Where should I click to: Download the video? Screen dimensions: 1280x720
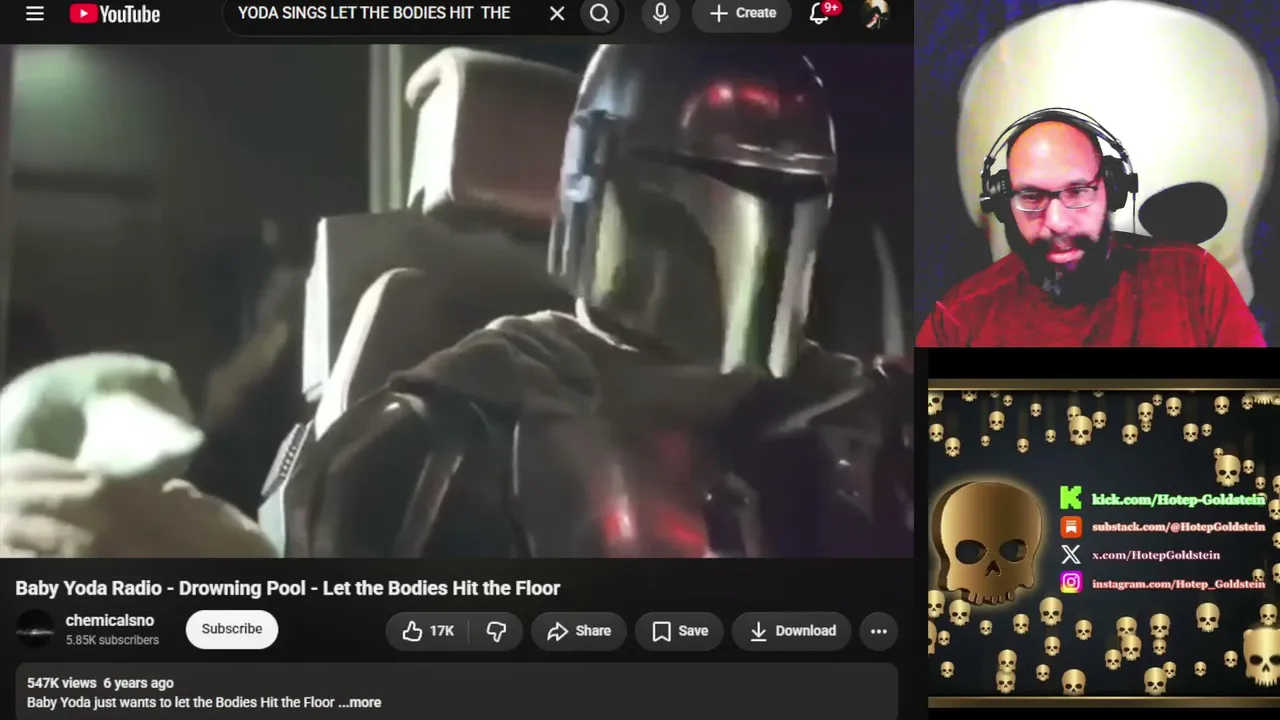793,631
